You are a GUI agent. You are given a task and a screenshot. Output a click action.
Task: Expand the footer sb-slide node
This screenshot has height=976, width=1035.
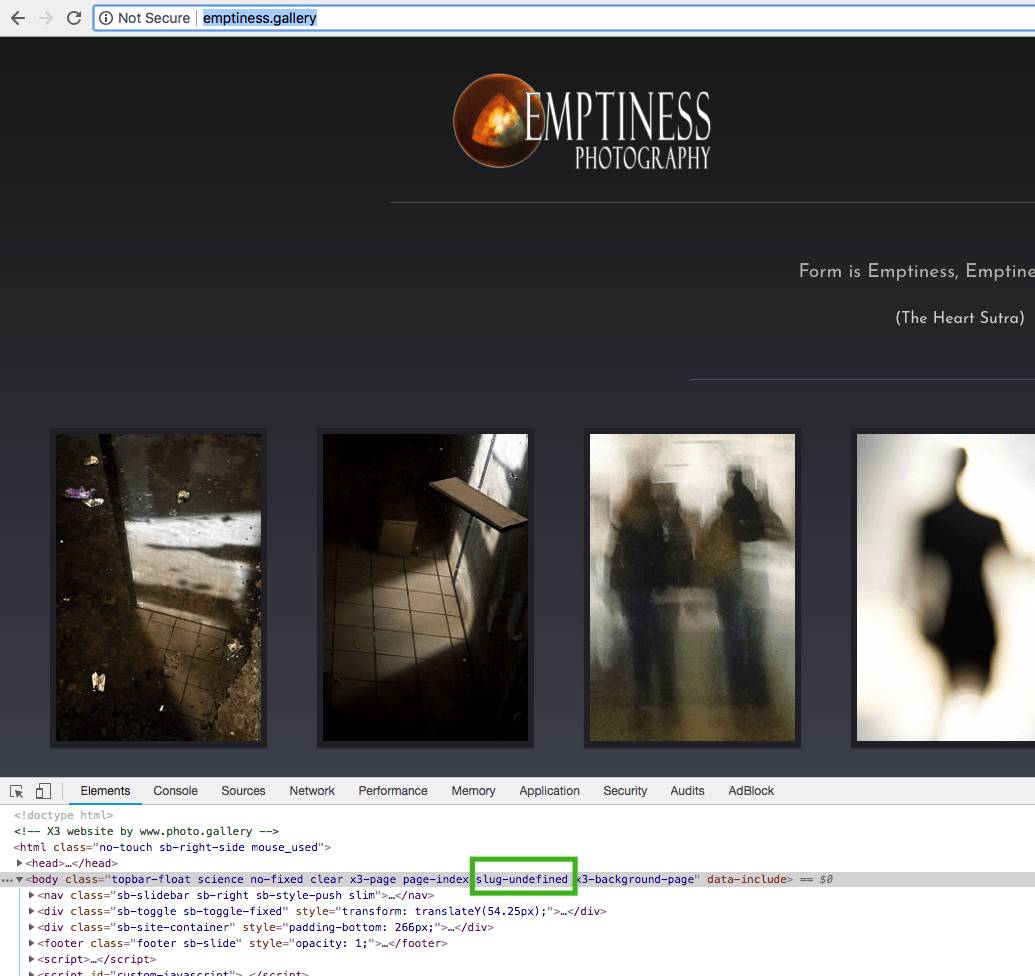click(32, 943)
